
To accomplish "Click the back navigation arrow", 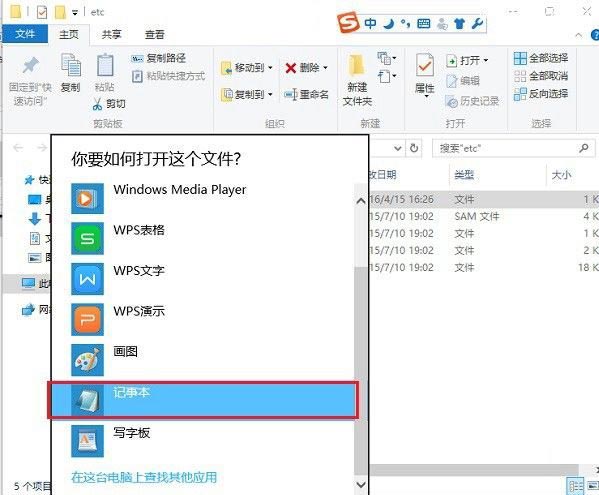I will tap(18, 148).
